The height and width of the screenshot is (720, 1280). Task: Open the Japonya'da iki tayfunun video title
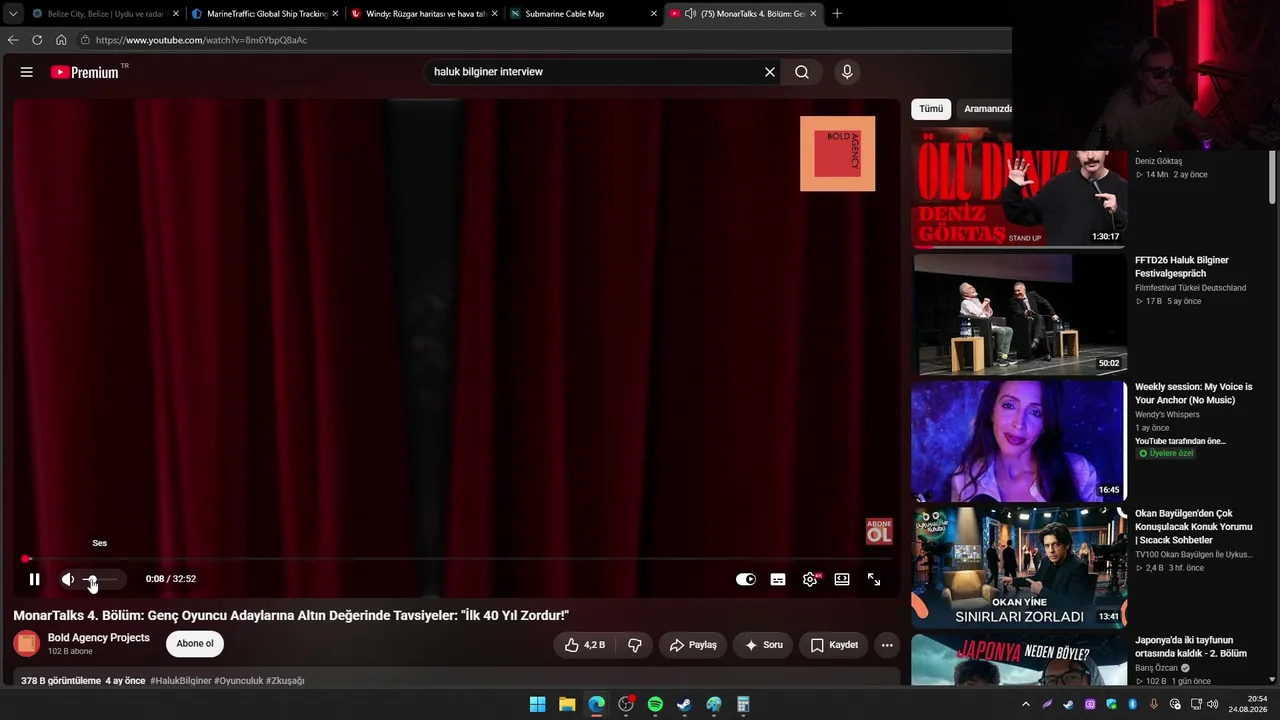pos(1191,647)
